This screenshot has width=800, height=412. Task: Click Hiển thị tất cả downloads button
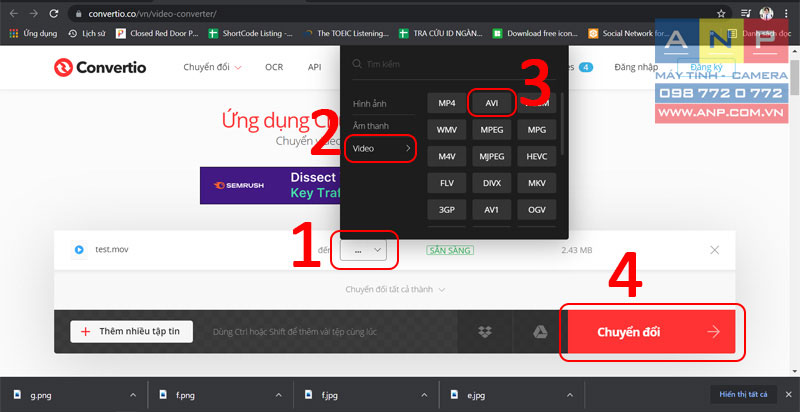[x=743, y=394]
